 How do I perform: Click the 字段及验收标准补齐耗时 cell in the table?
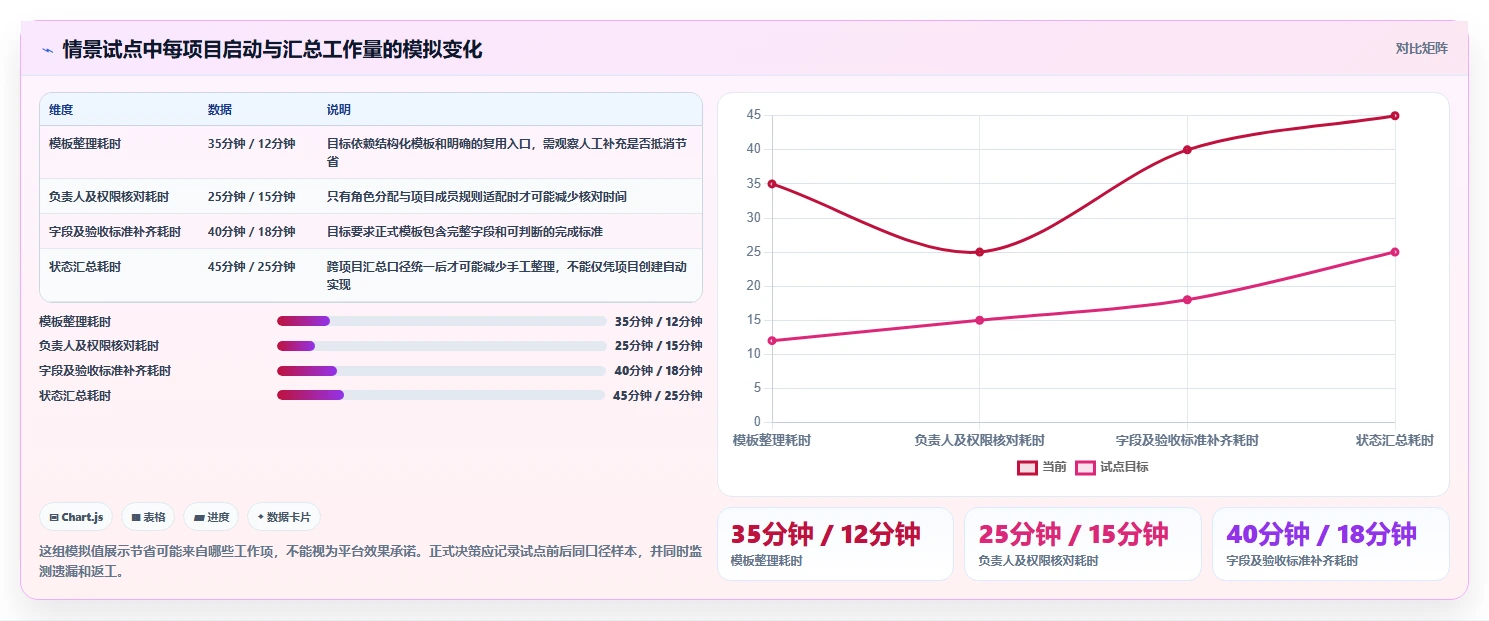click(119, 231)
